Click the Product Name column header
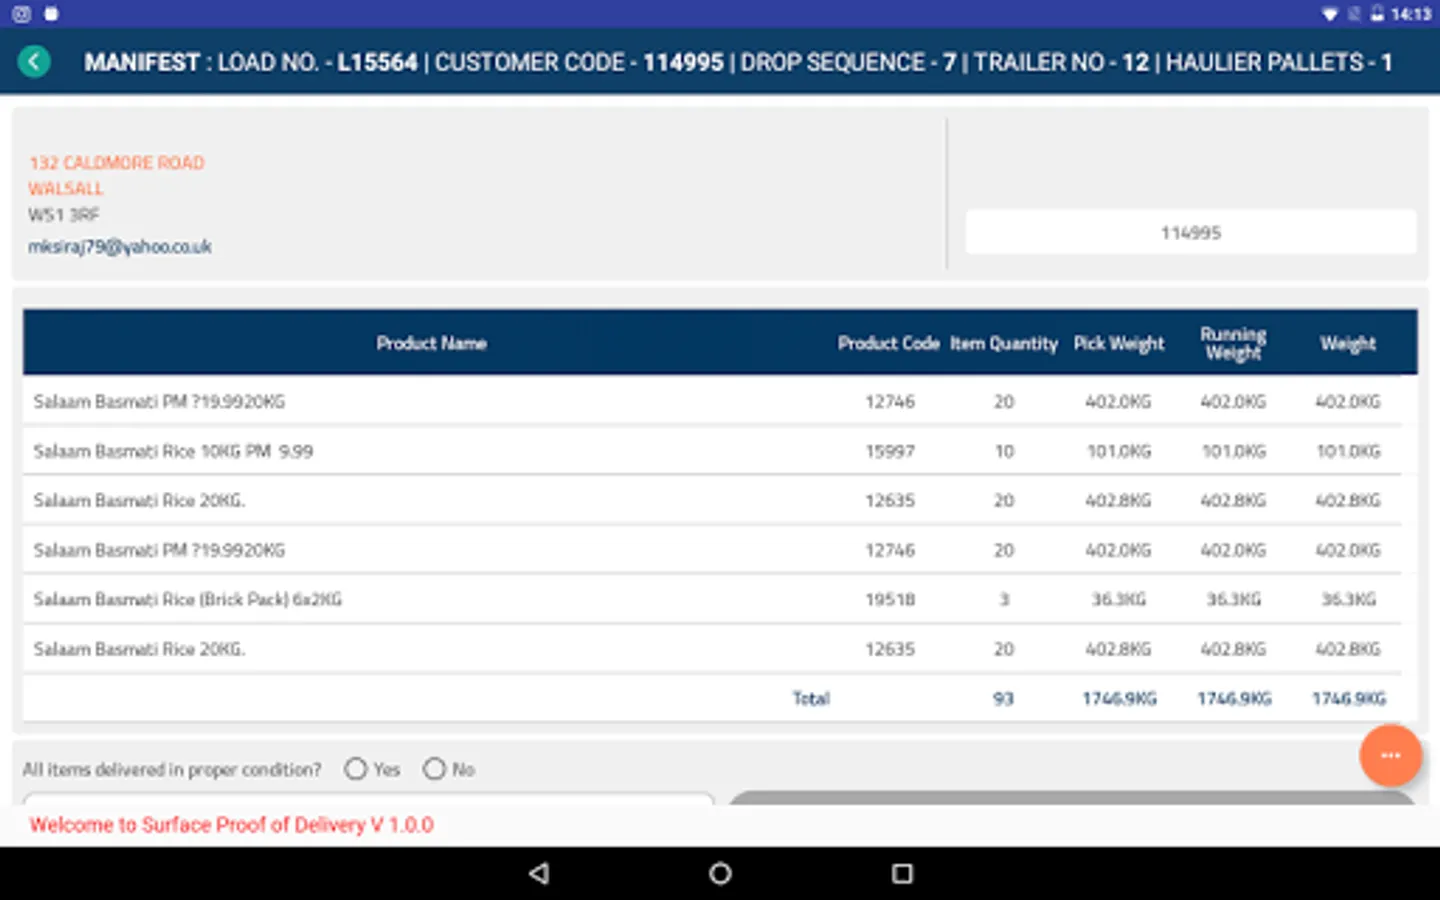1440x900 pixels. click(431, 343)
